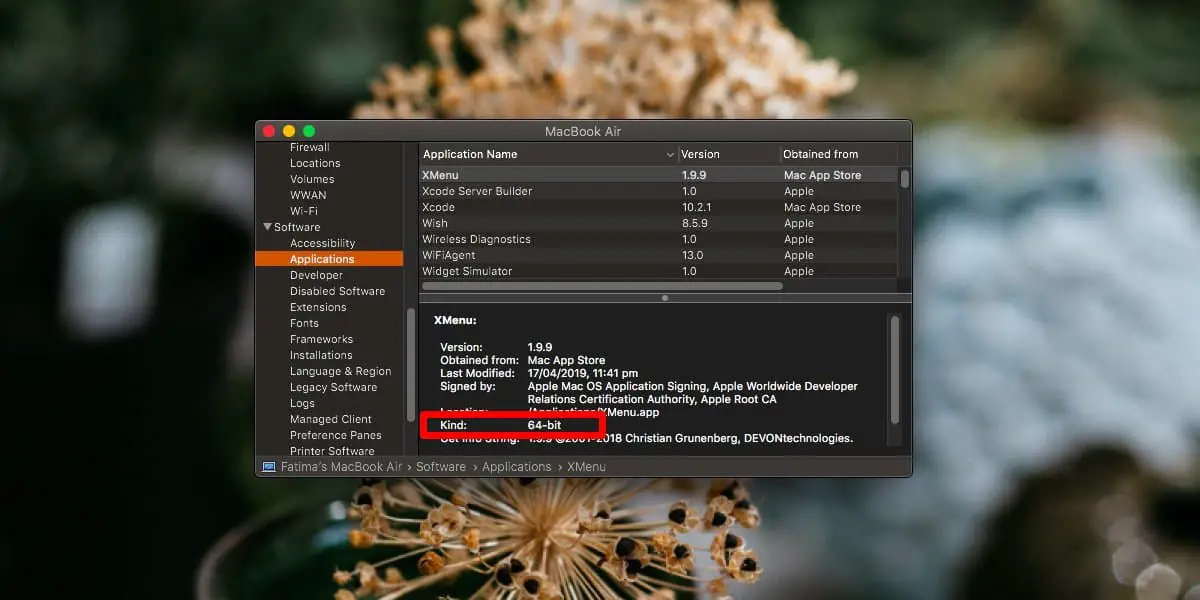Select Locations in the sidebar
This screenshot has width=1200, height=600.
coord(315,163)
